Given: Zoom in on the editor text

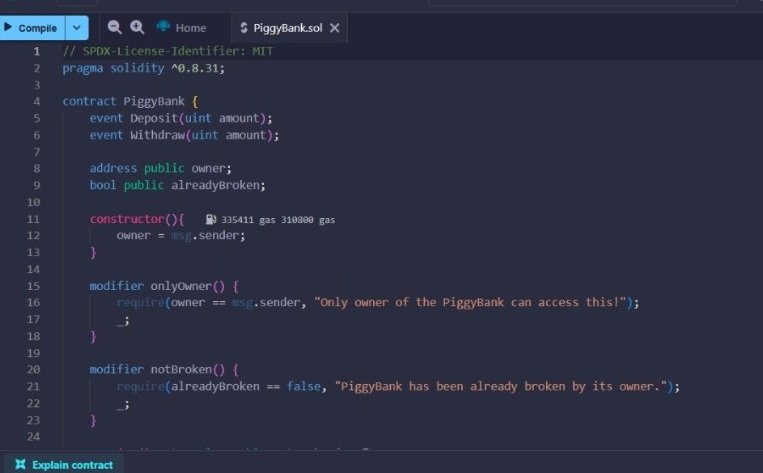Looking at the screenshot, I should [137, 27].
